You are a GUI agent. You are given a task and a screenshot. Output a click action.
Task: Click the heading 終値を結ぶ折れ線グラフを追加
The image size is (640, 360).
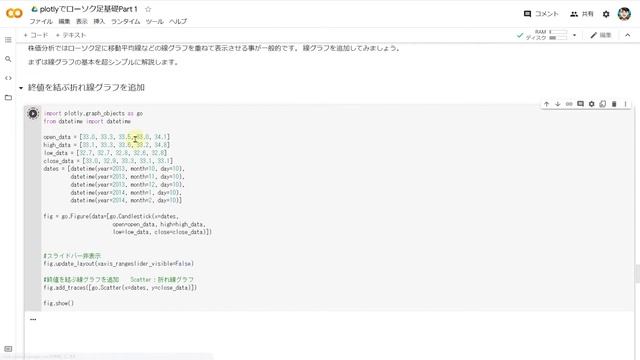[x=86, y=87]
